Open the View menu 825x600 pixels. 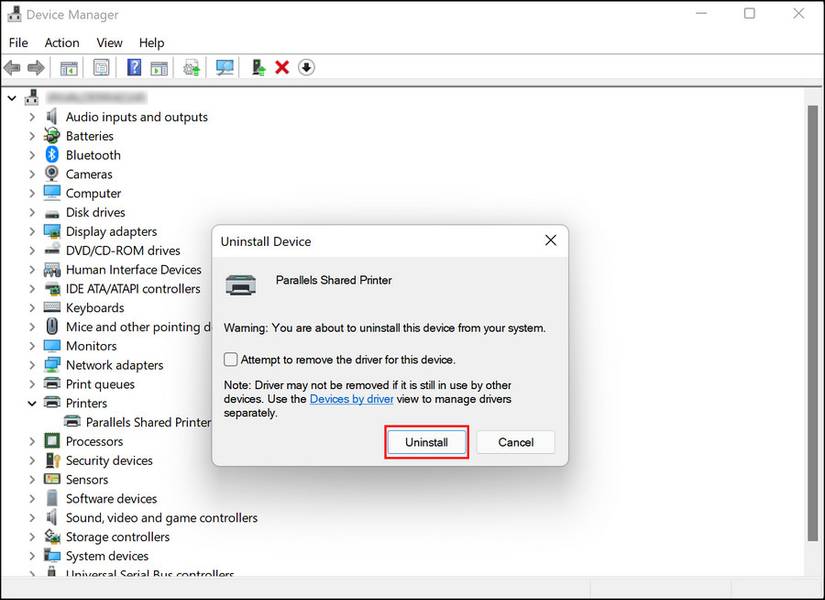tap(109, 42)
